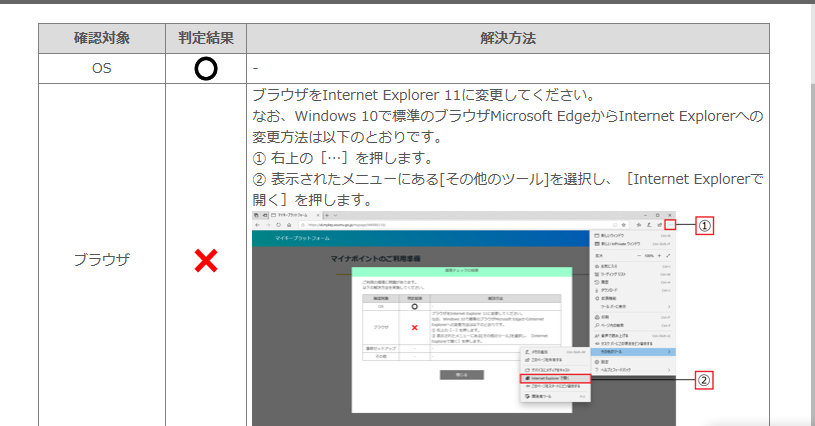The height and width of the screenshot is (426, 815).
Task: Click the 解決方法 column header
Action: click(508, 39)
